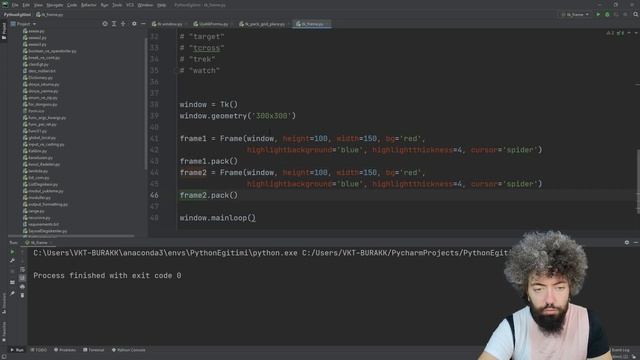
Task: Open the Event Log
Action: 620,350
